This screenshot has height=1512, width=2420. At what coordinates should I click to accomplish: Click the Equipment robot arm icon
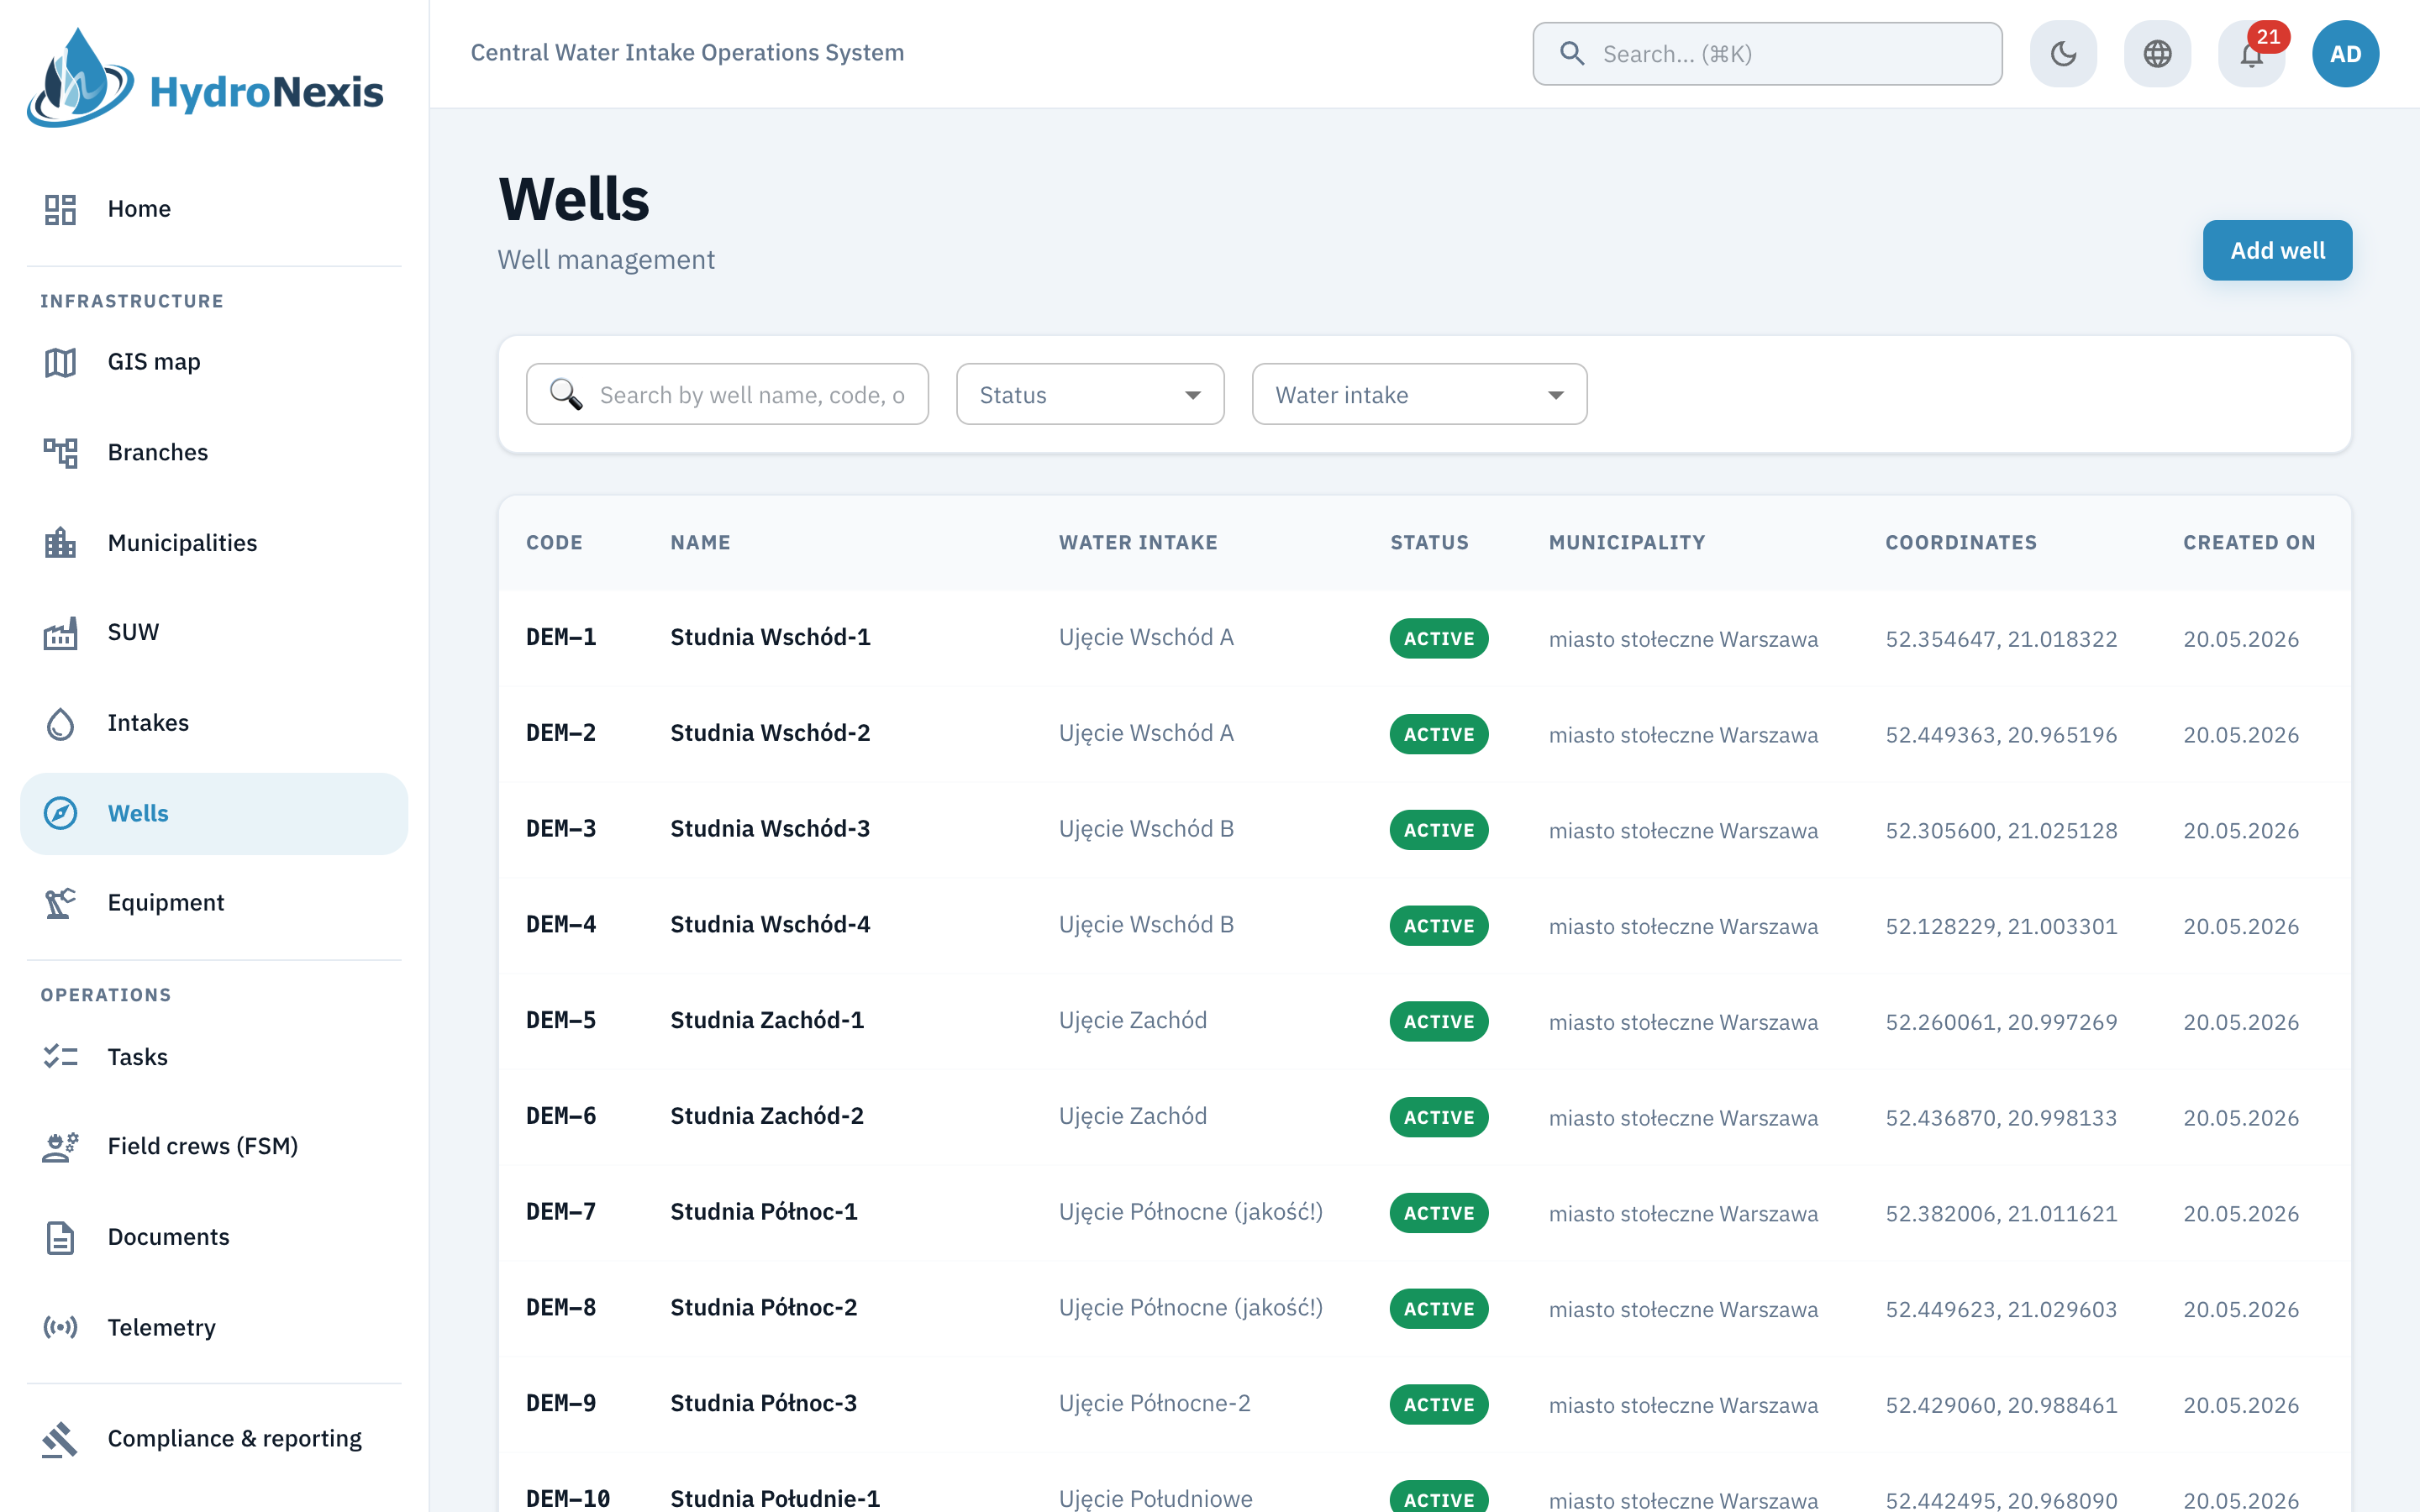click(60, 903)
